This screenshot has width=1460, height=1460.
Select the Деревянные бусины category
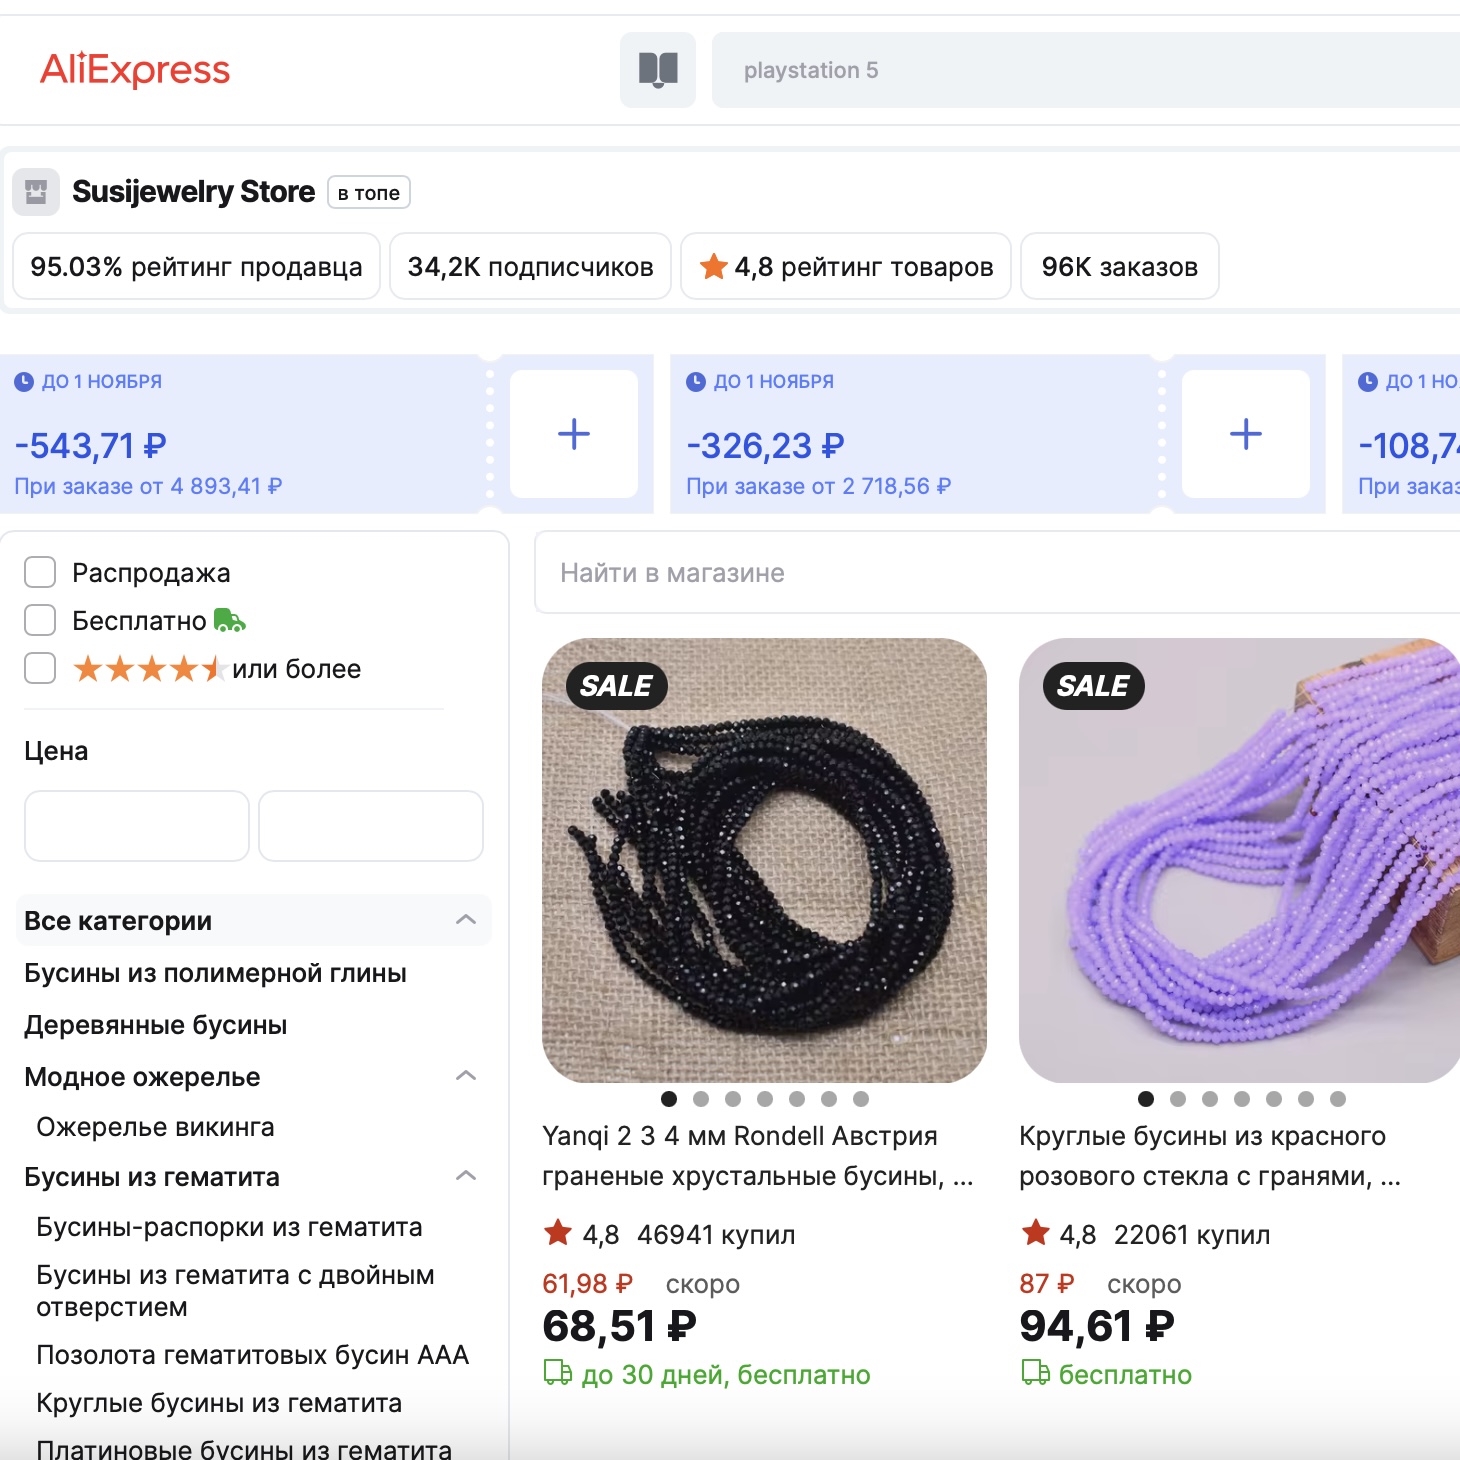156,1025
